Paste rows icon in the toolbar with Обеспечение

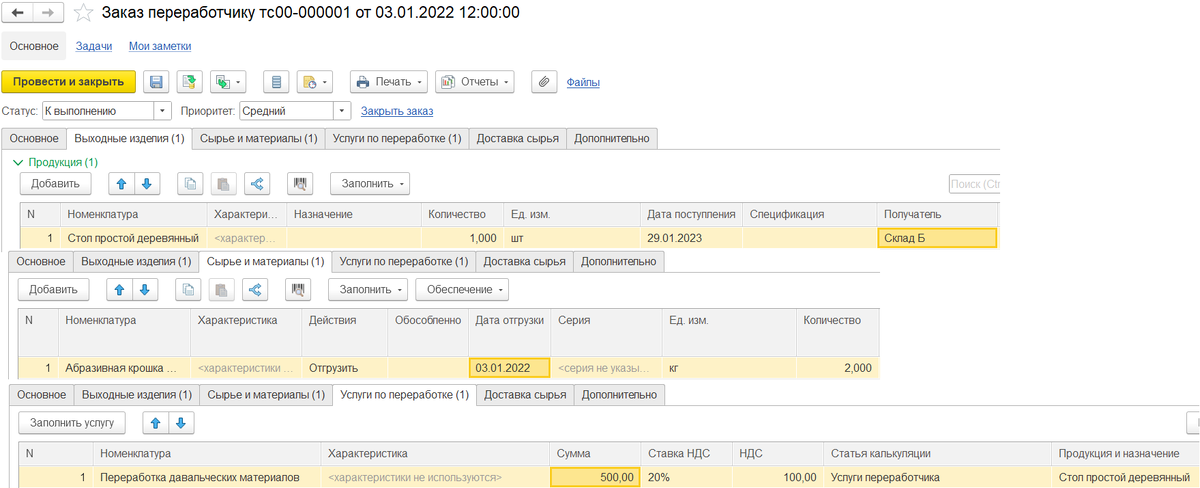point(222,289)
